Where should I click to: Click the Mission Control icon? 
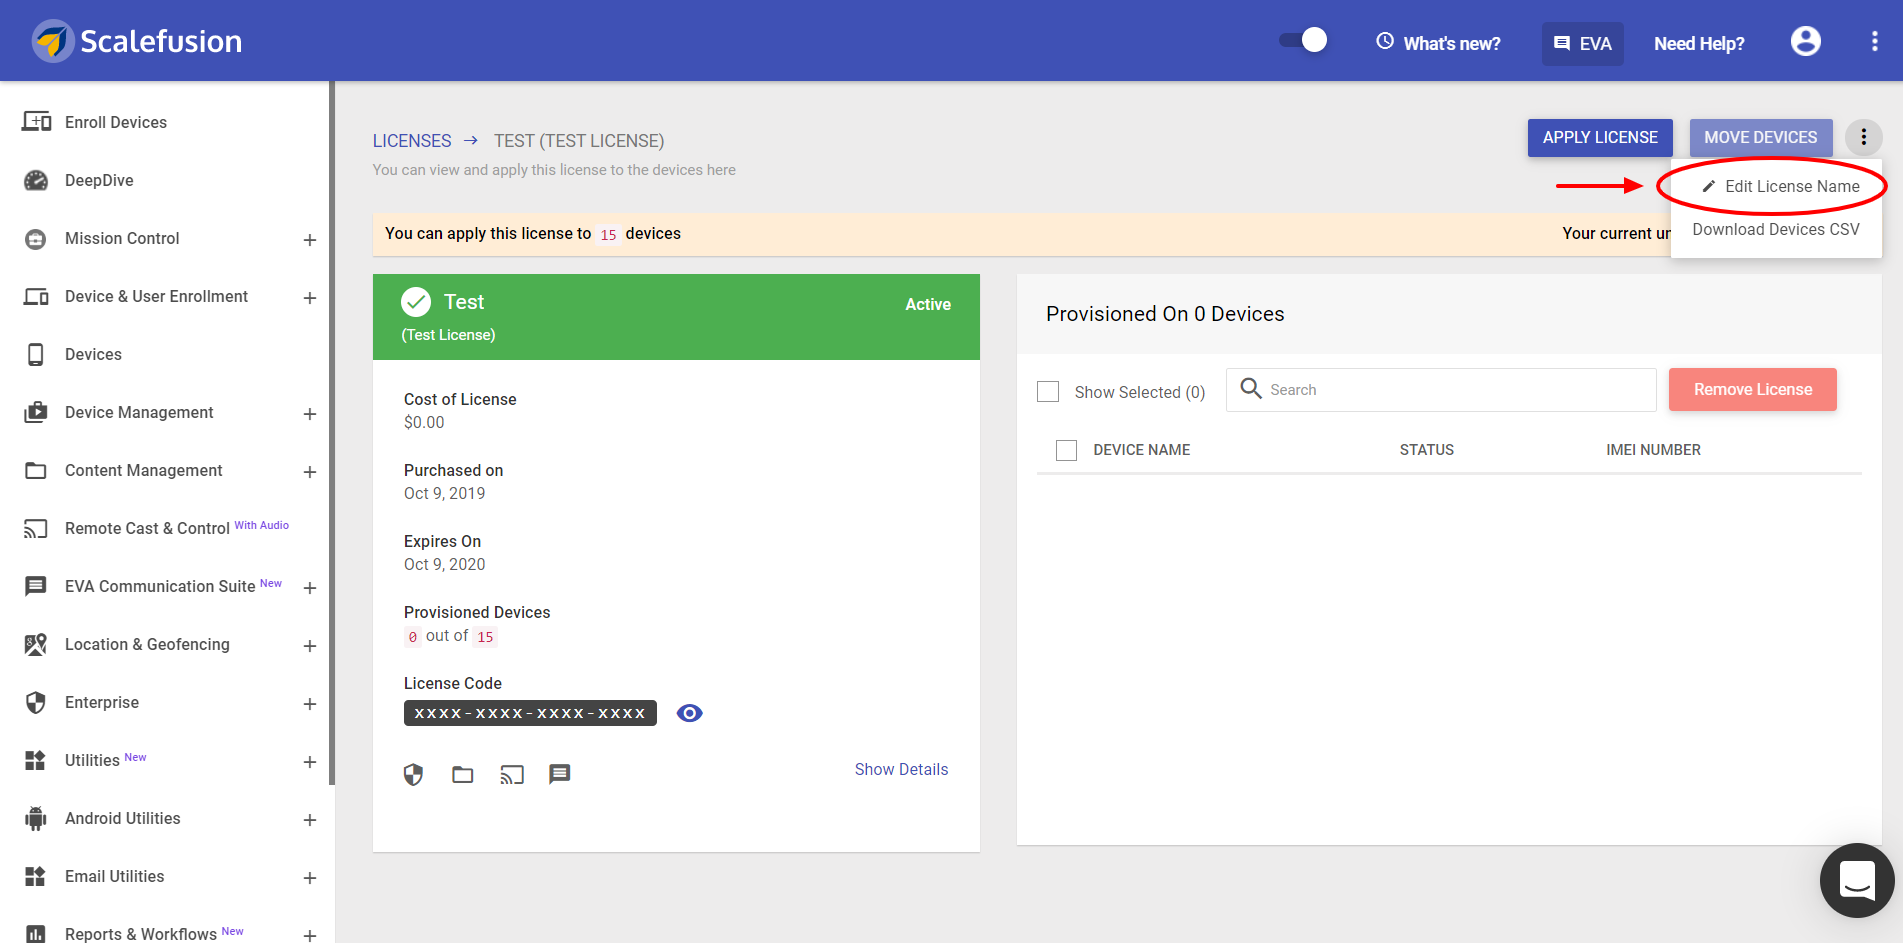(x=36, y=239)
